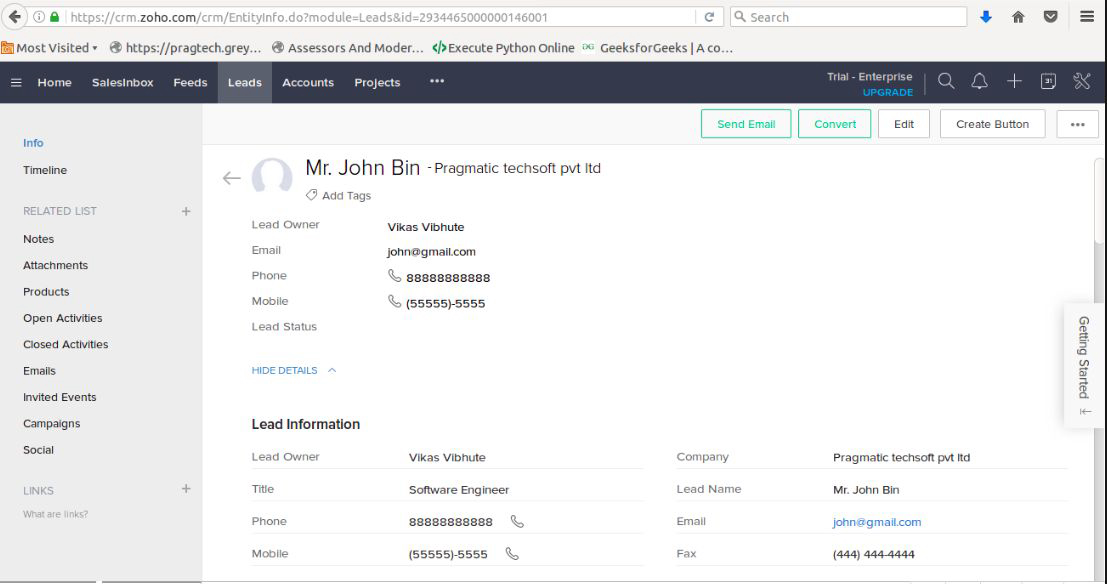Edit the lead record
Image resolution: width=1107 pixels, height=584 pixels.
[x=904, y=124]
